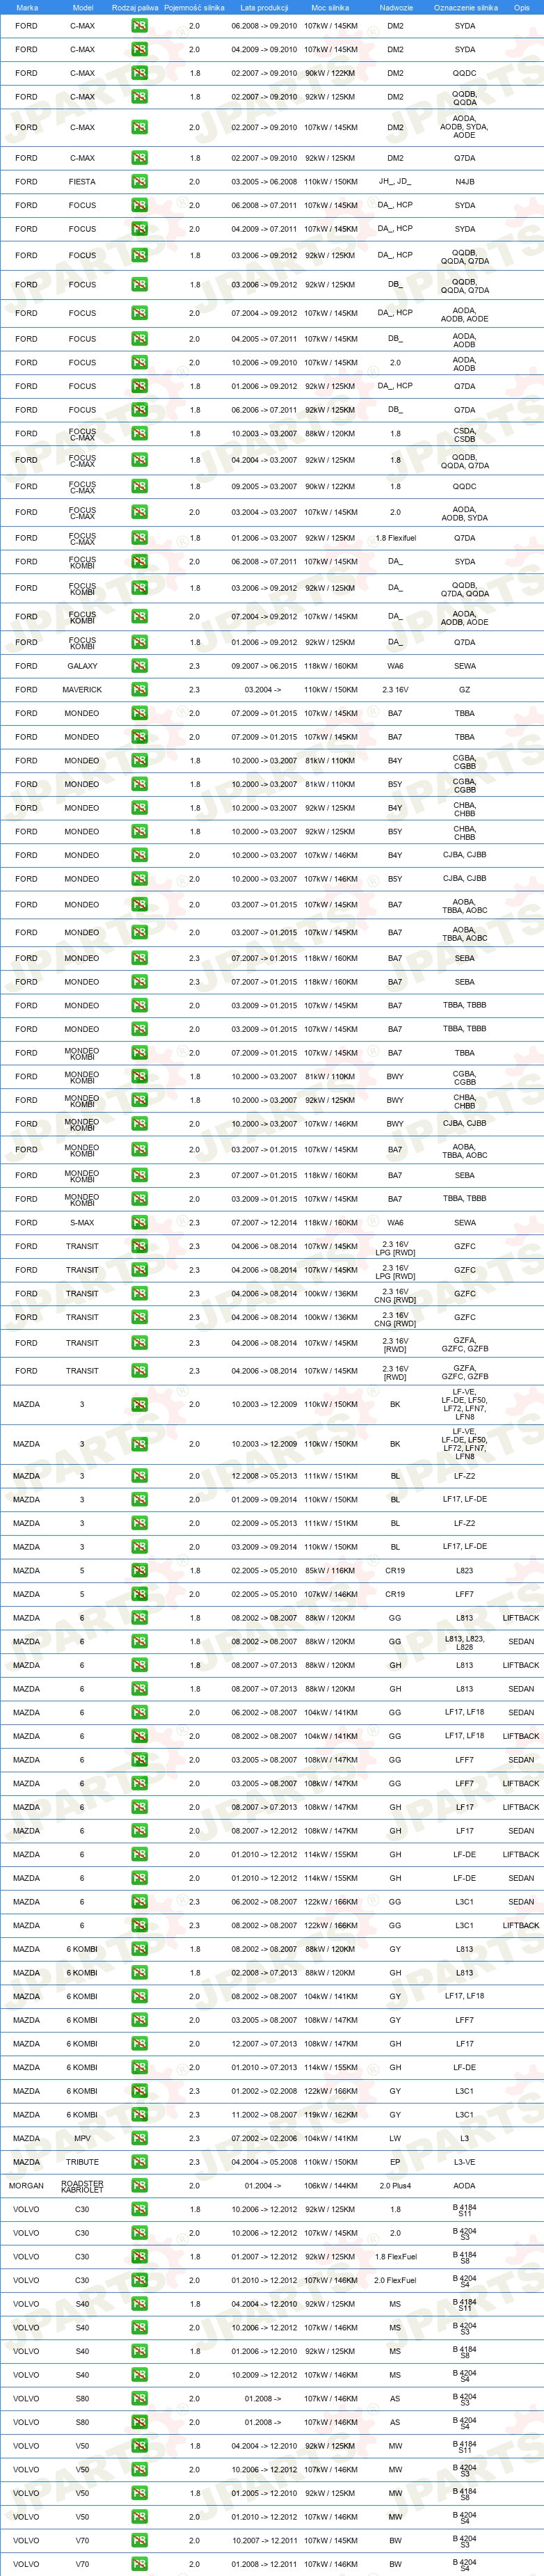
Task: Click the fuel icon in the FORD MAVERICK row
Action: pos(139,690)
